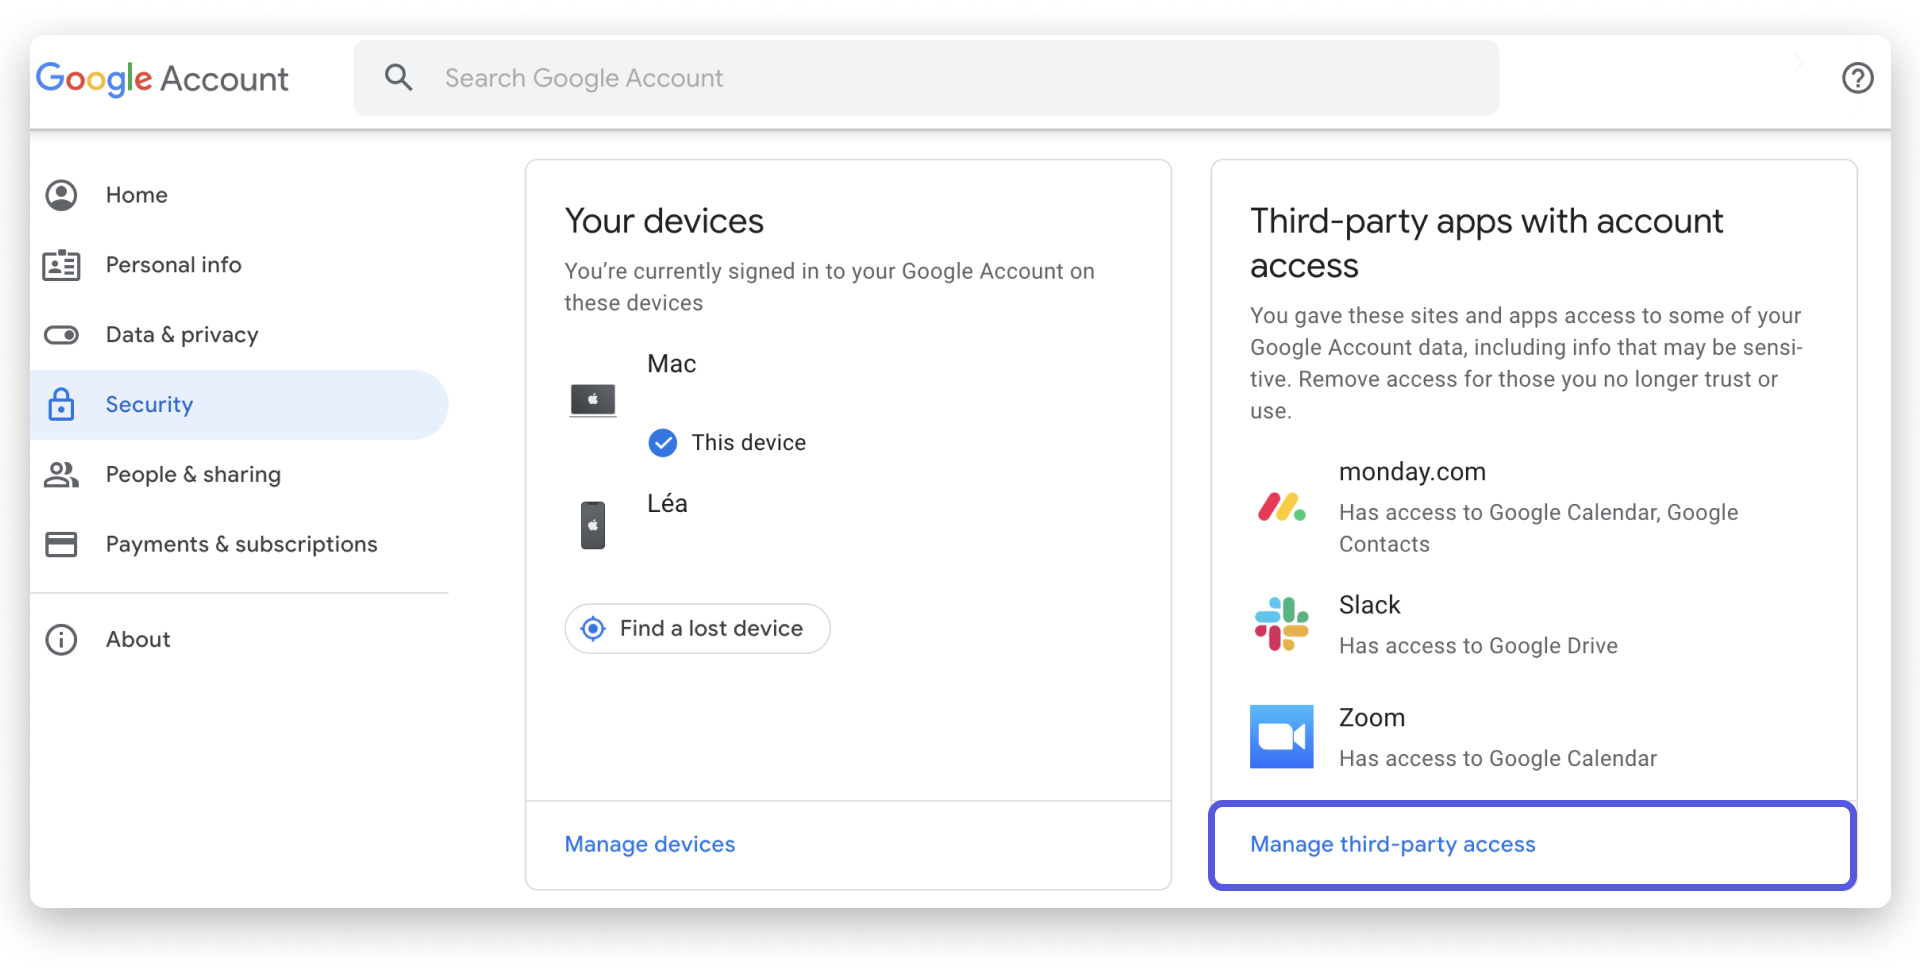Click the Data & privacy toggle icon
The width and height of the screenshot is (1920, 973).
[61, 334]
